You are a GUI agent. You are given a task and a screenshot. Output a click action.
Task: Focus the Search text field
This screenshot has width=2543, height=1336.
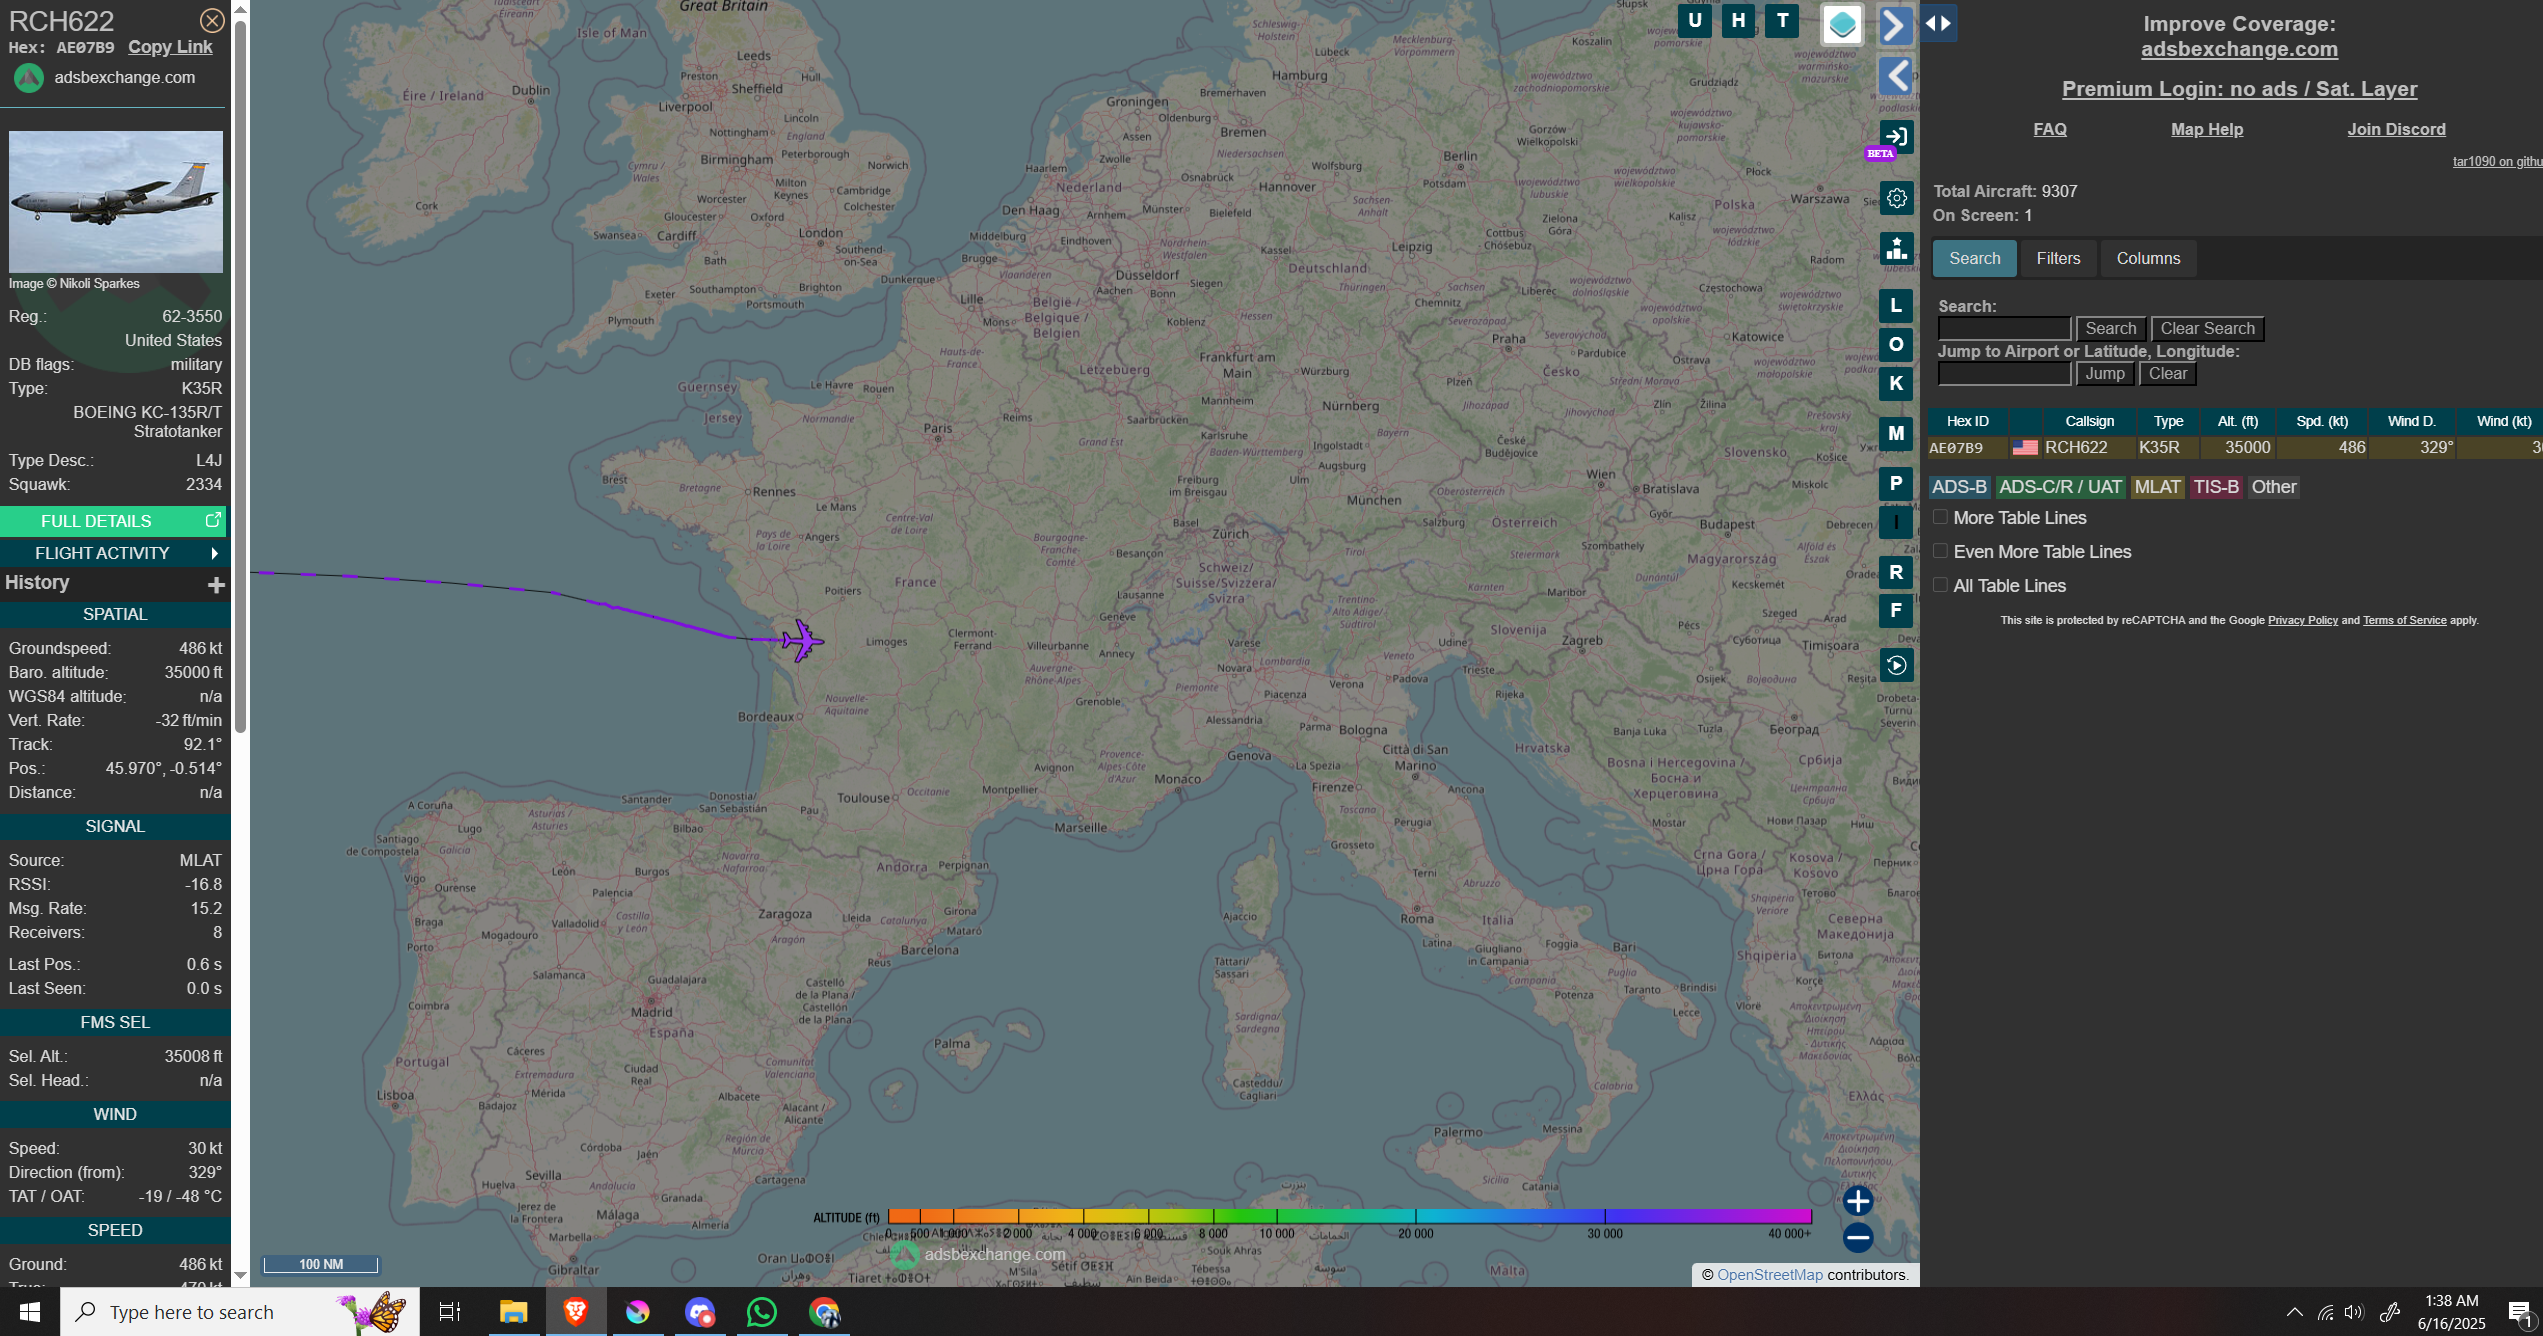[x=2004, y=328]
